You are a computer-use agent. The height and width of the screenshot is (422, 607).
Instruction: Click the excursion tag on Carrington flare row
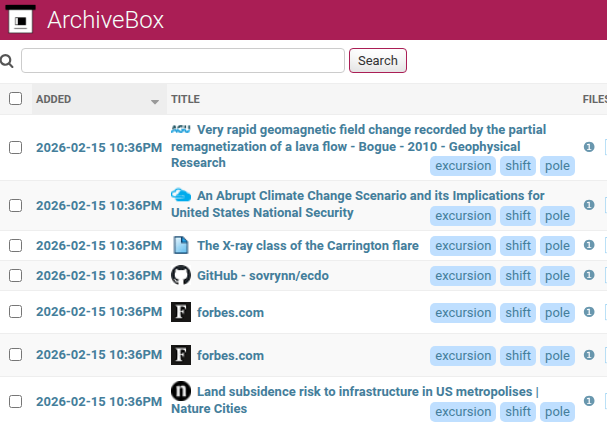463,246
